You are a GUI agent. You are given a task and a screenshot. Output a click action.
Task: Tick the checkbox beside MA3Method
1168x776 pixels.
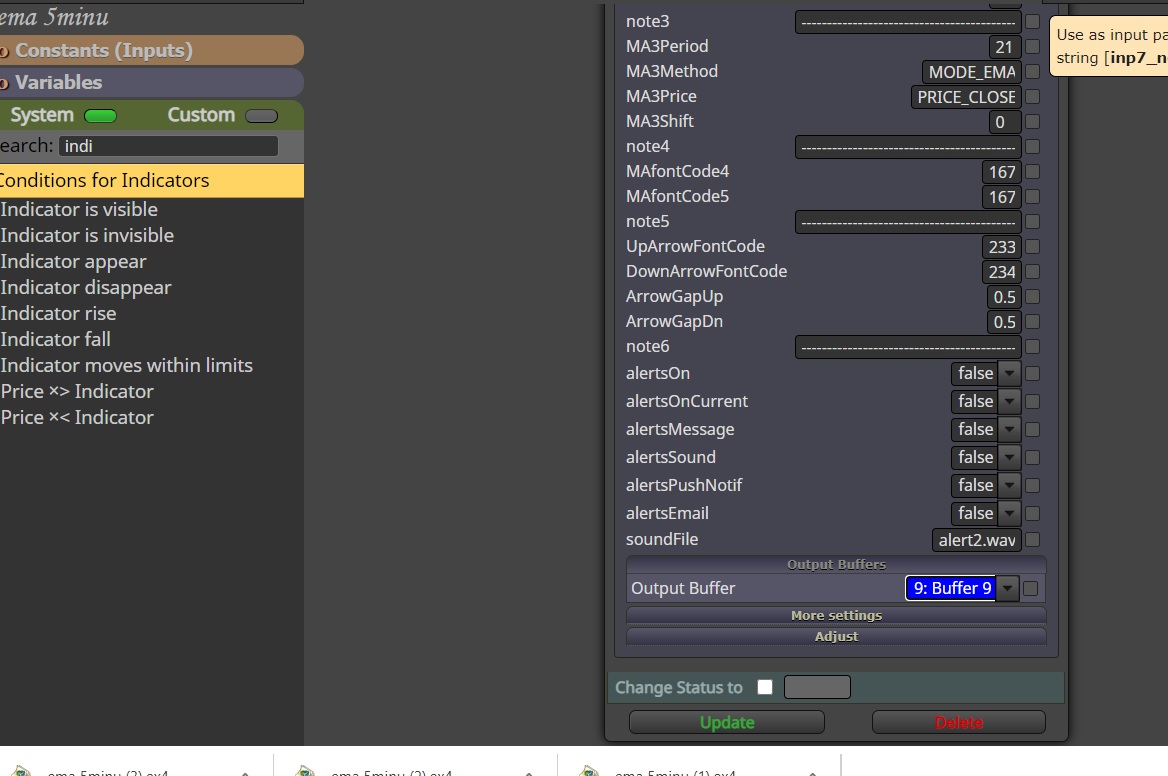1032,71
